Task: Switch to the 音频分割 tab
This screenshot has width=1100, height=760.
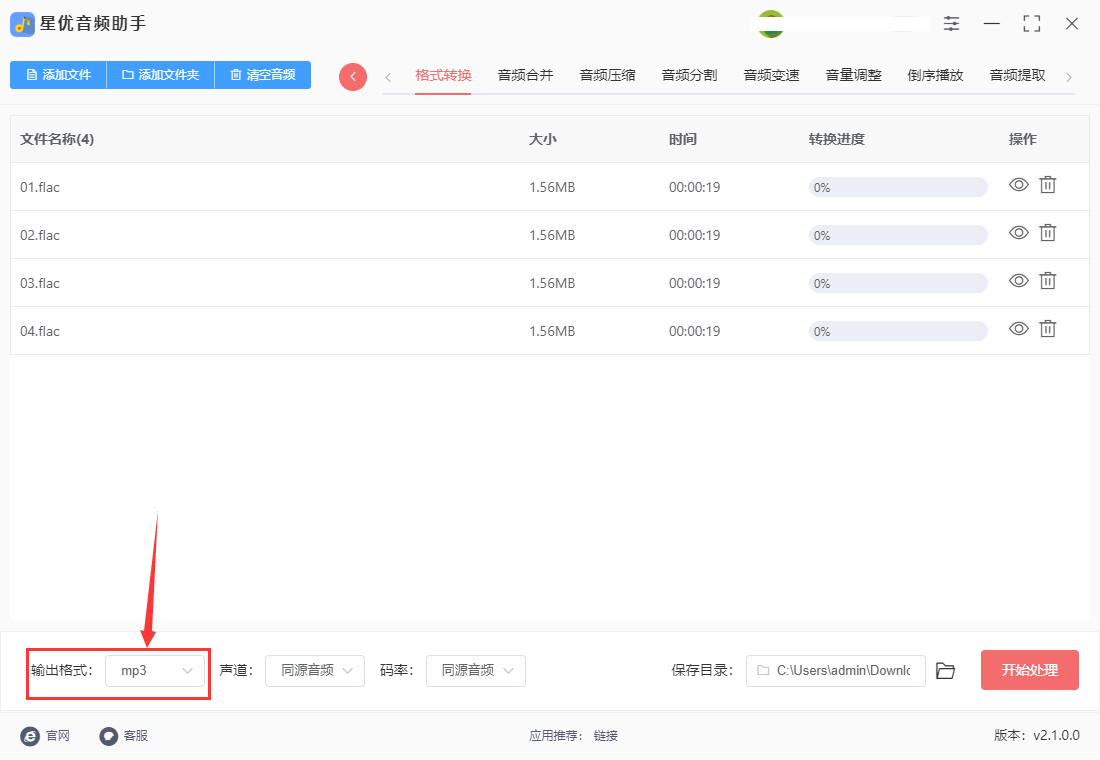Action: (689, 75)
